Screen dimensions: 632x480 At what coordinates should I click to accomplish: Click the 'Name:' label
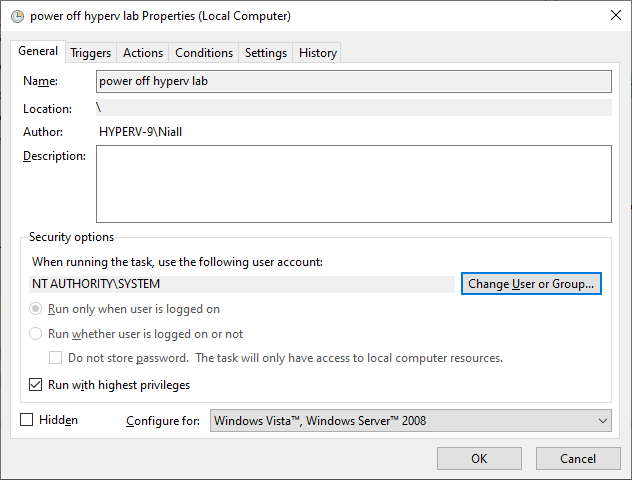coord(40,81)
